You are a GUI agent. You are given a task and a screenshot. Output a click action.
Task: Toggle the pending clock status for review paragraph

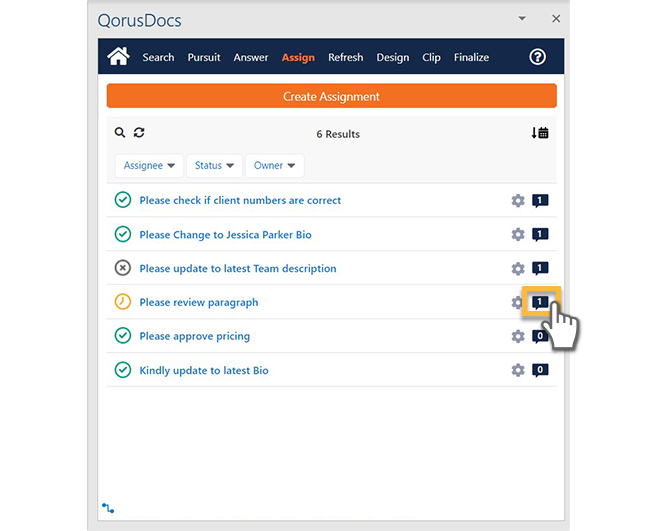coord(123,302)
